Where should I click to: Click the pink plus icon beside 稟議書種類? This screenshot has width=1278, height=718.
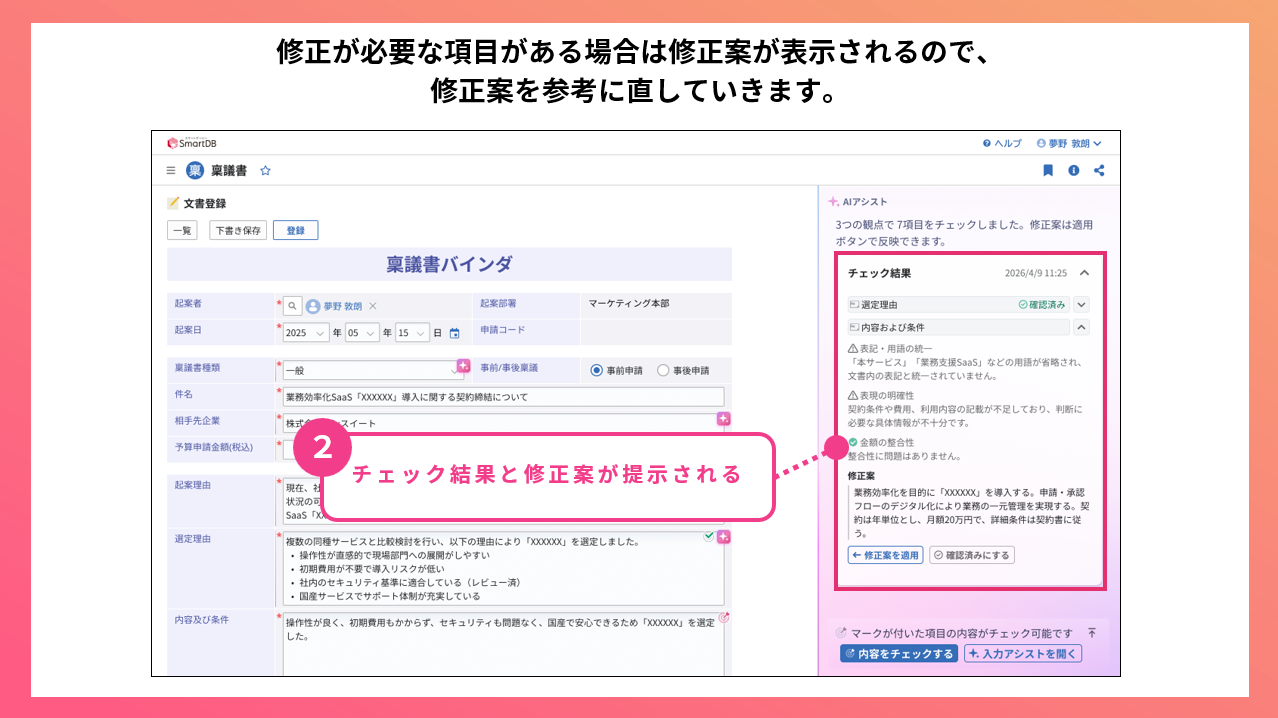pos(463,366)
